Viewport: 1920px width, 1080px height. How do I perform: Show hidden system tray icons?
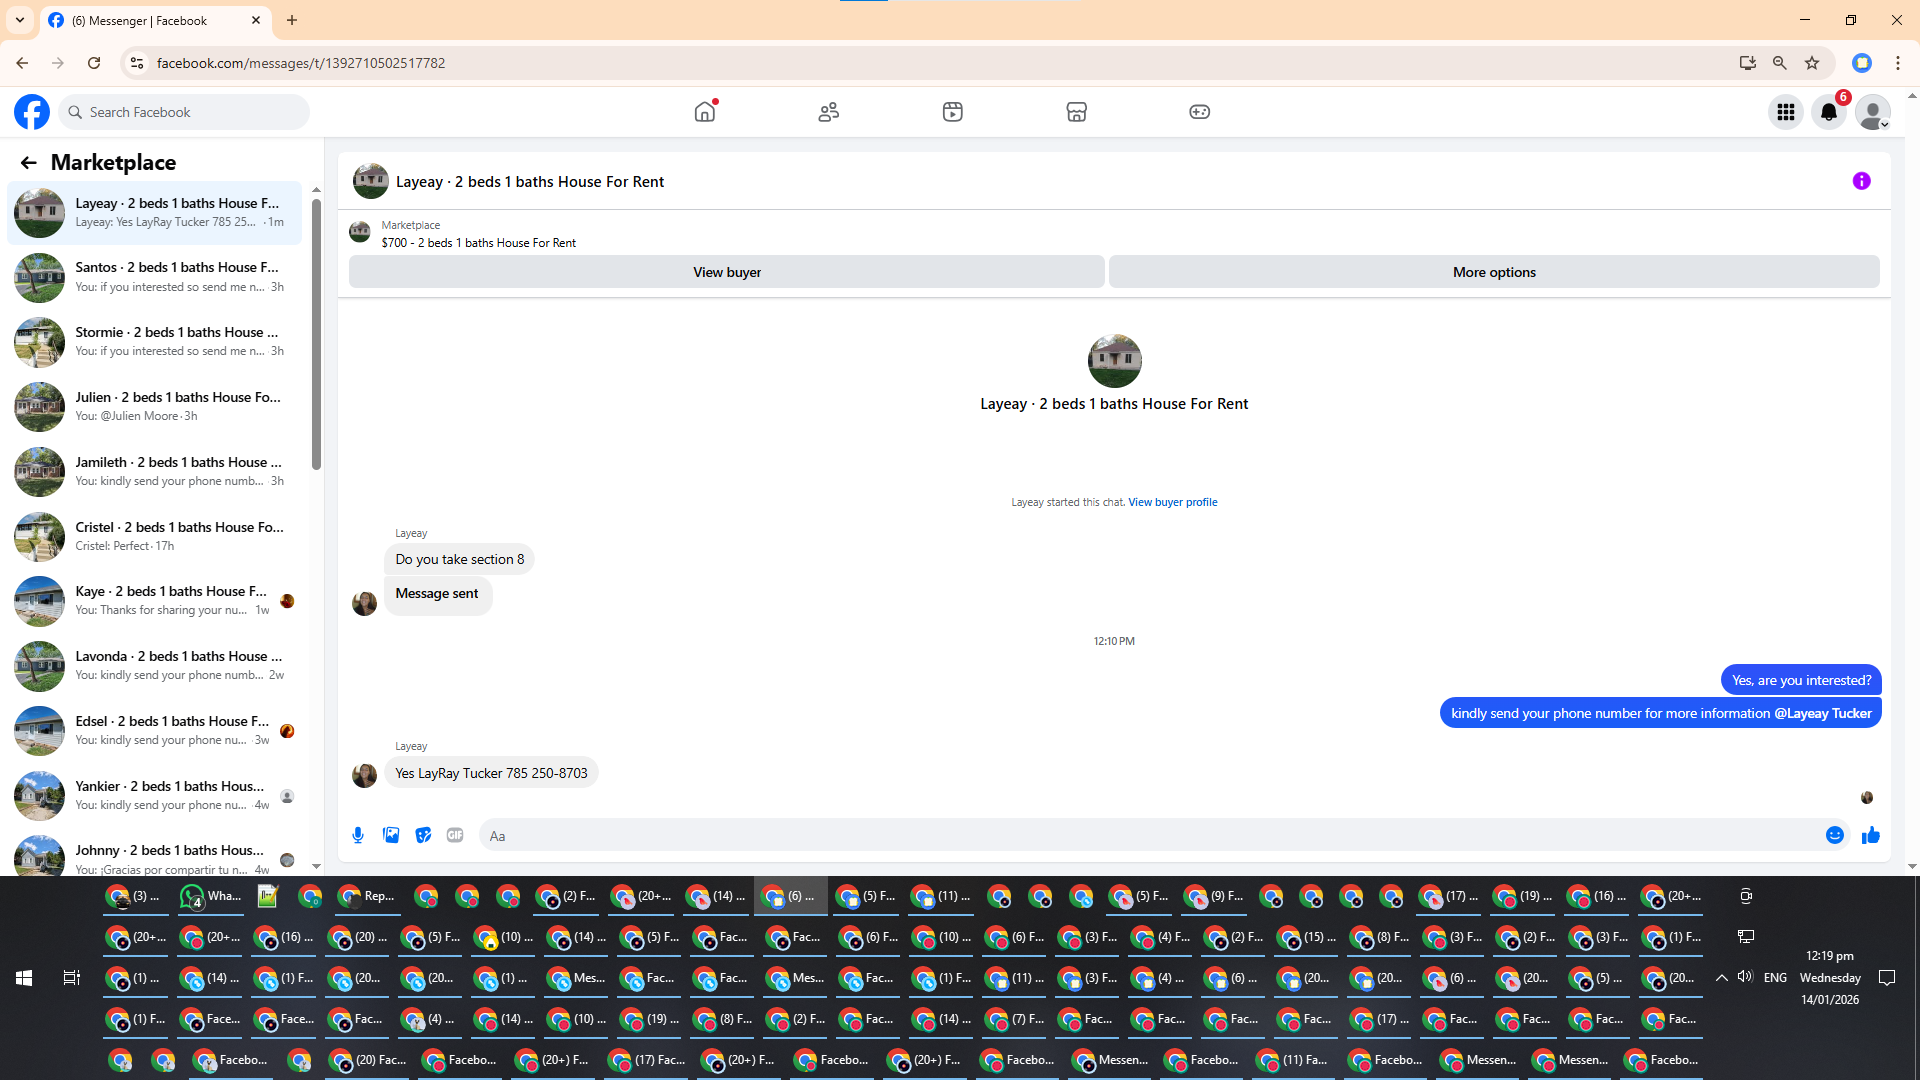(1721, 978)
